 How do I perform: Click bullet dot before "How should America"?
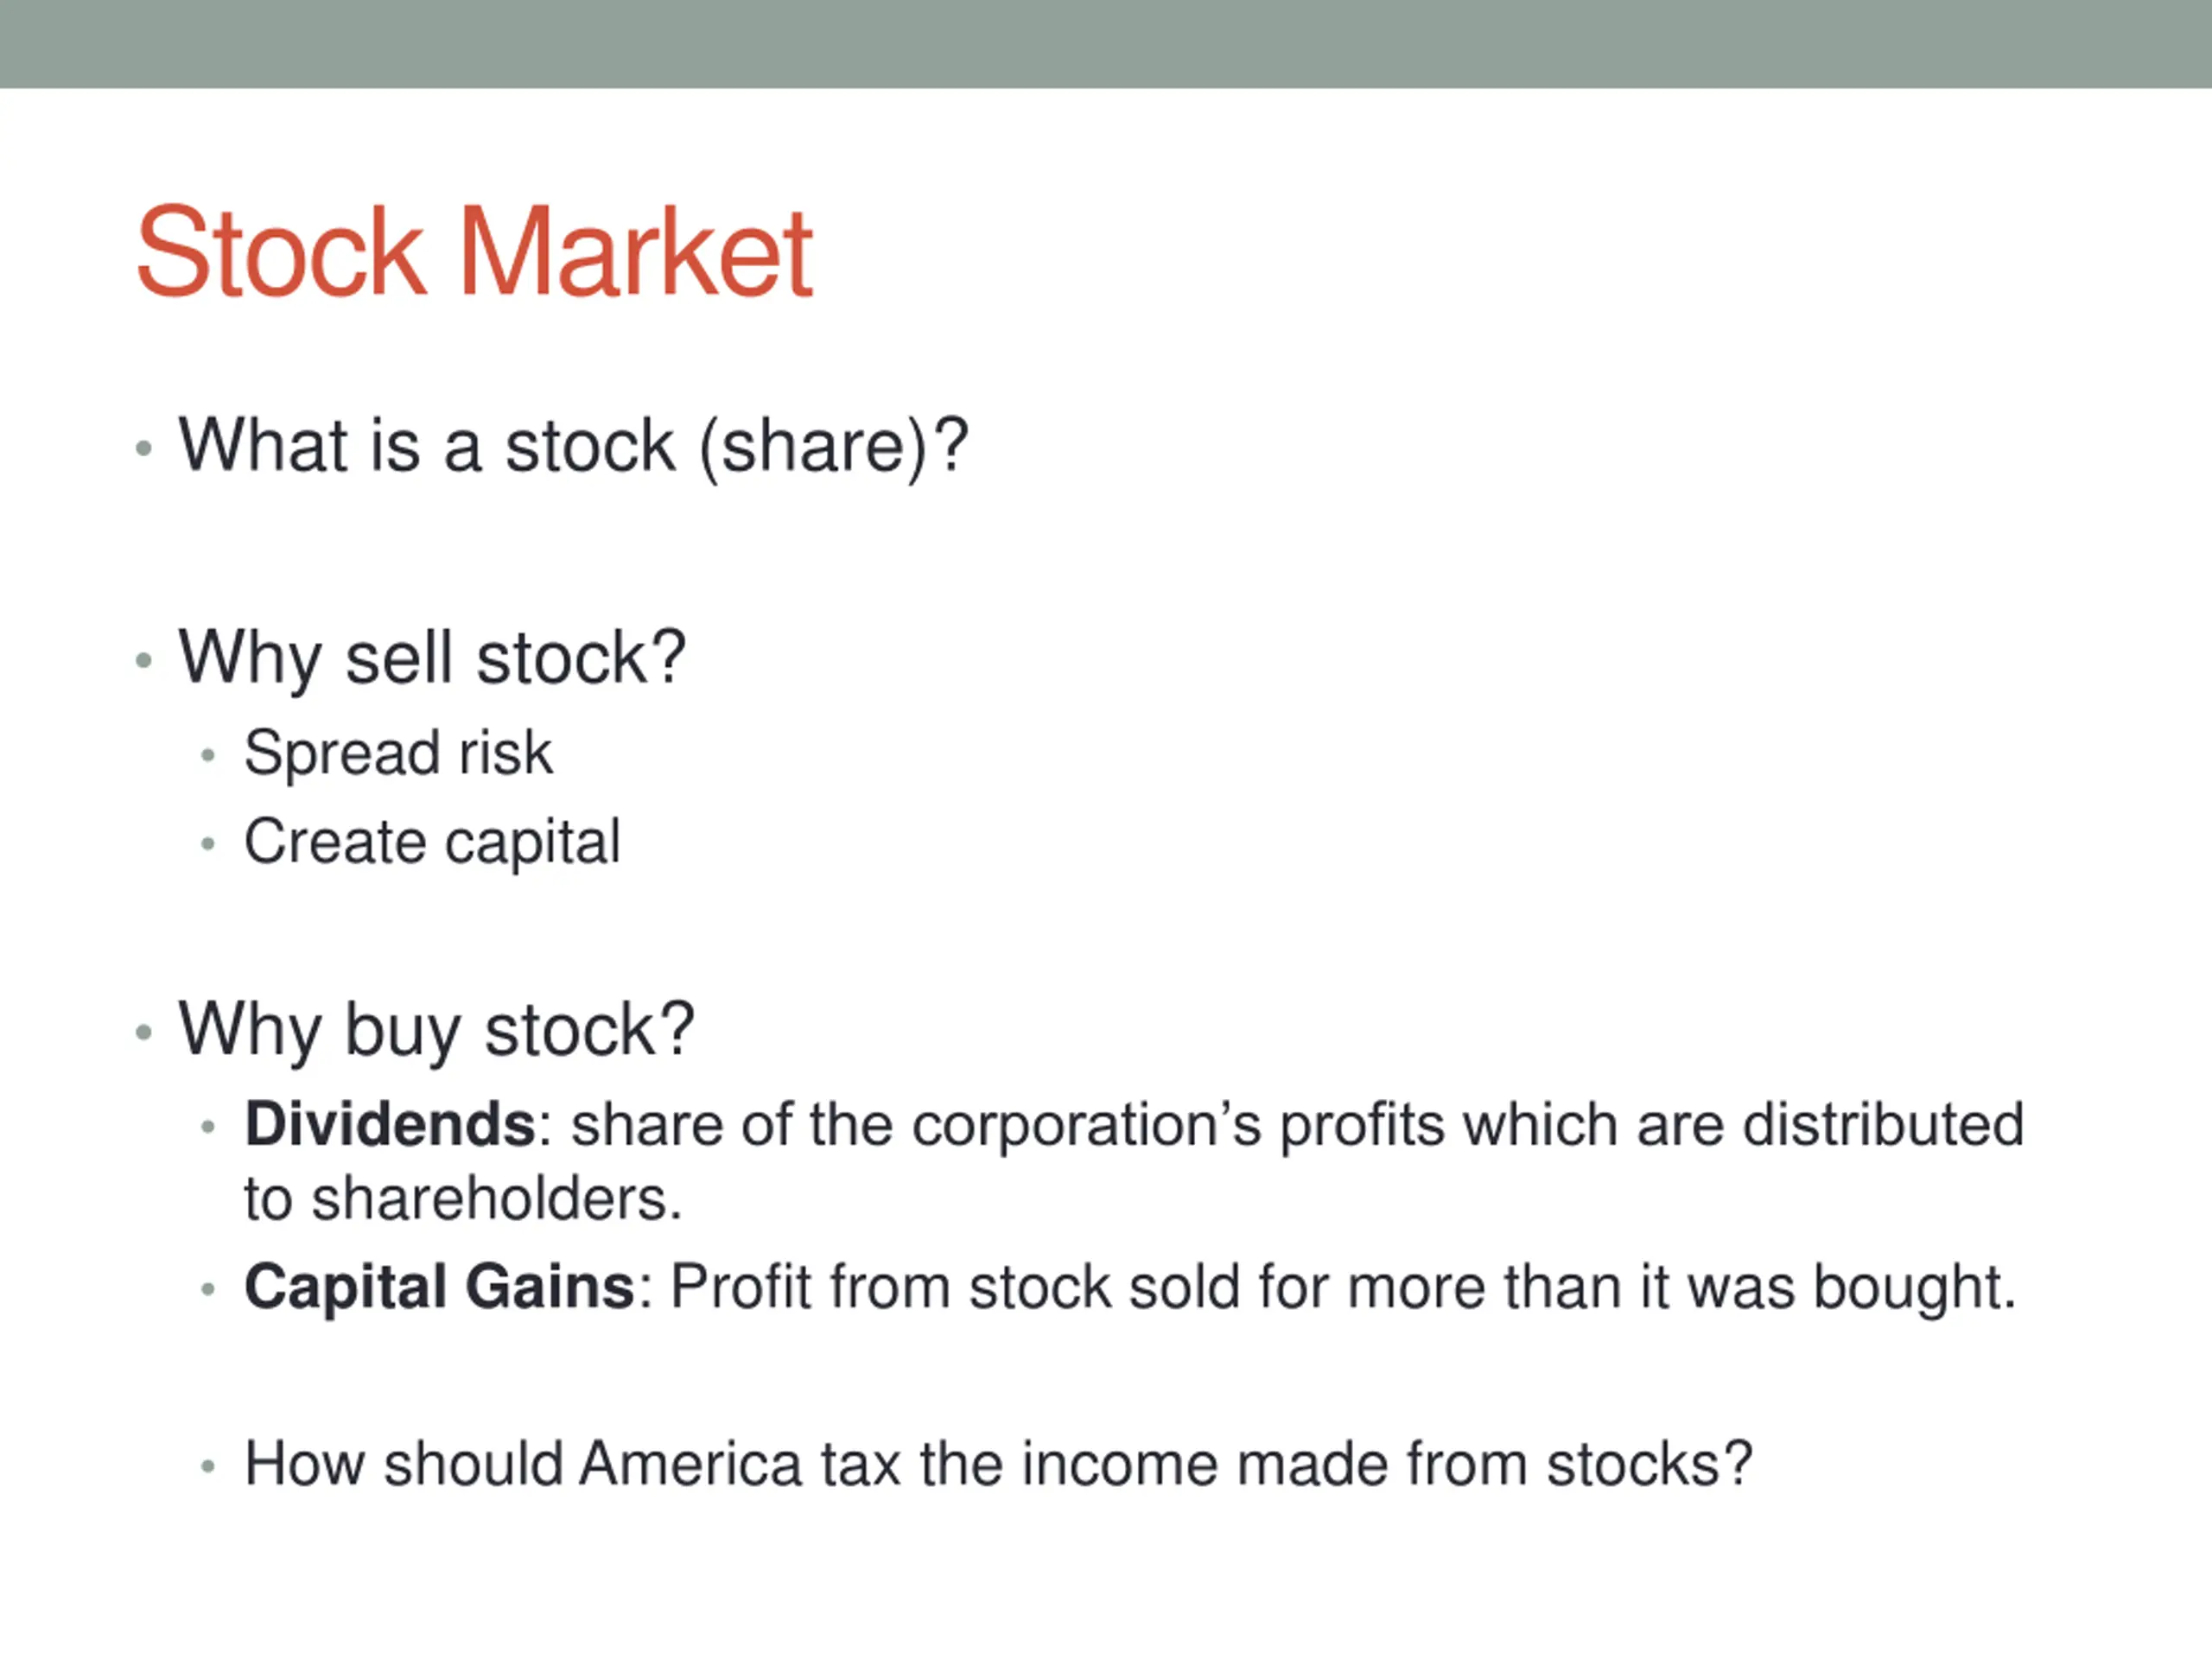tap(208, 1467)
